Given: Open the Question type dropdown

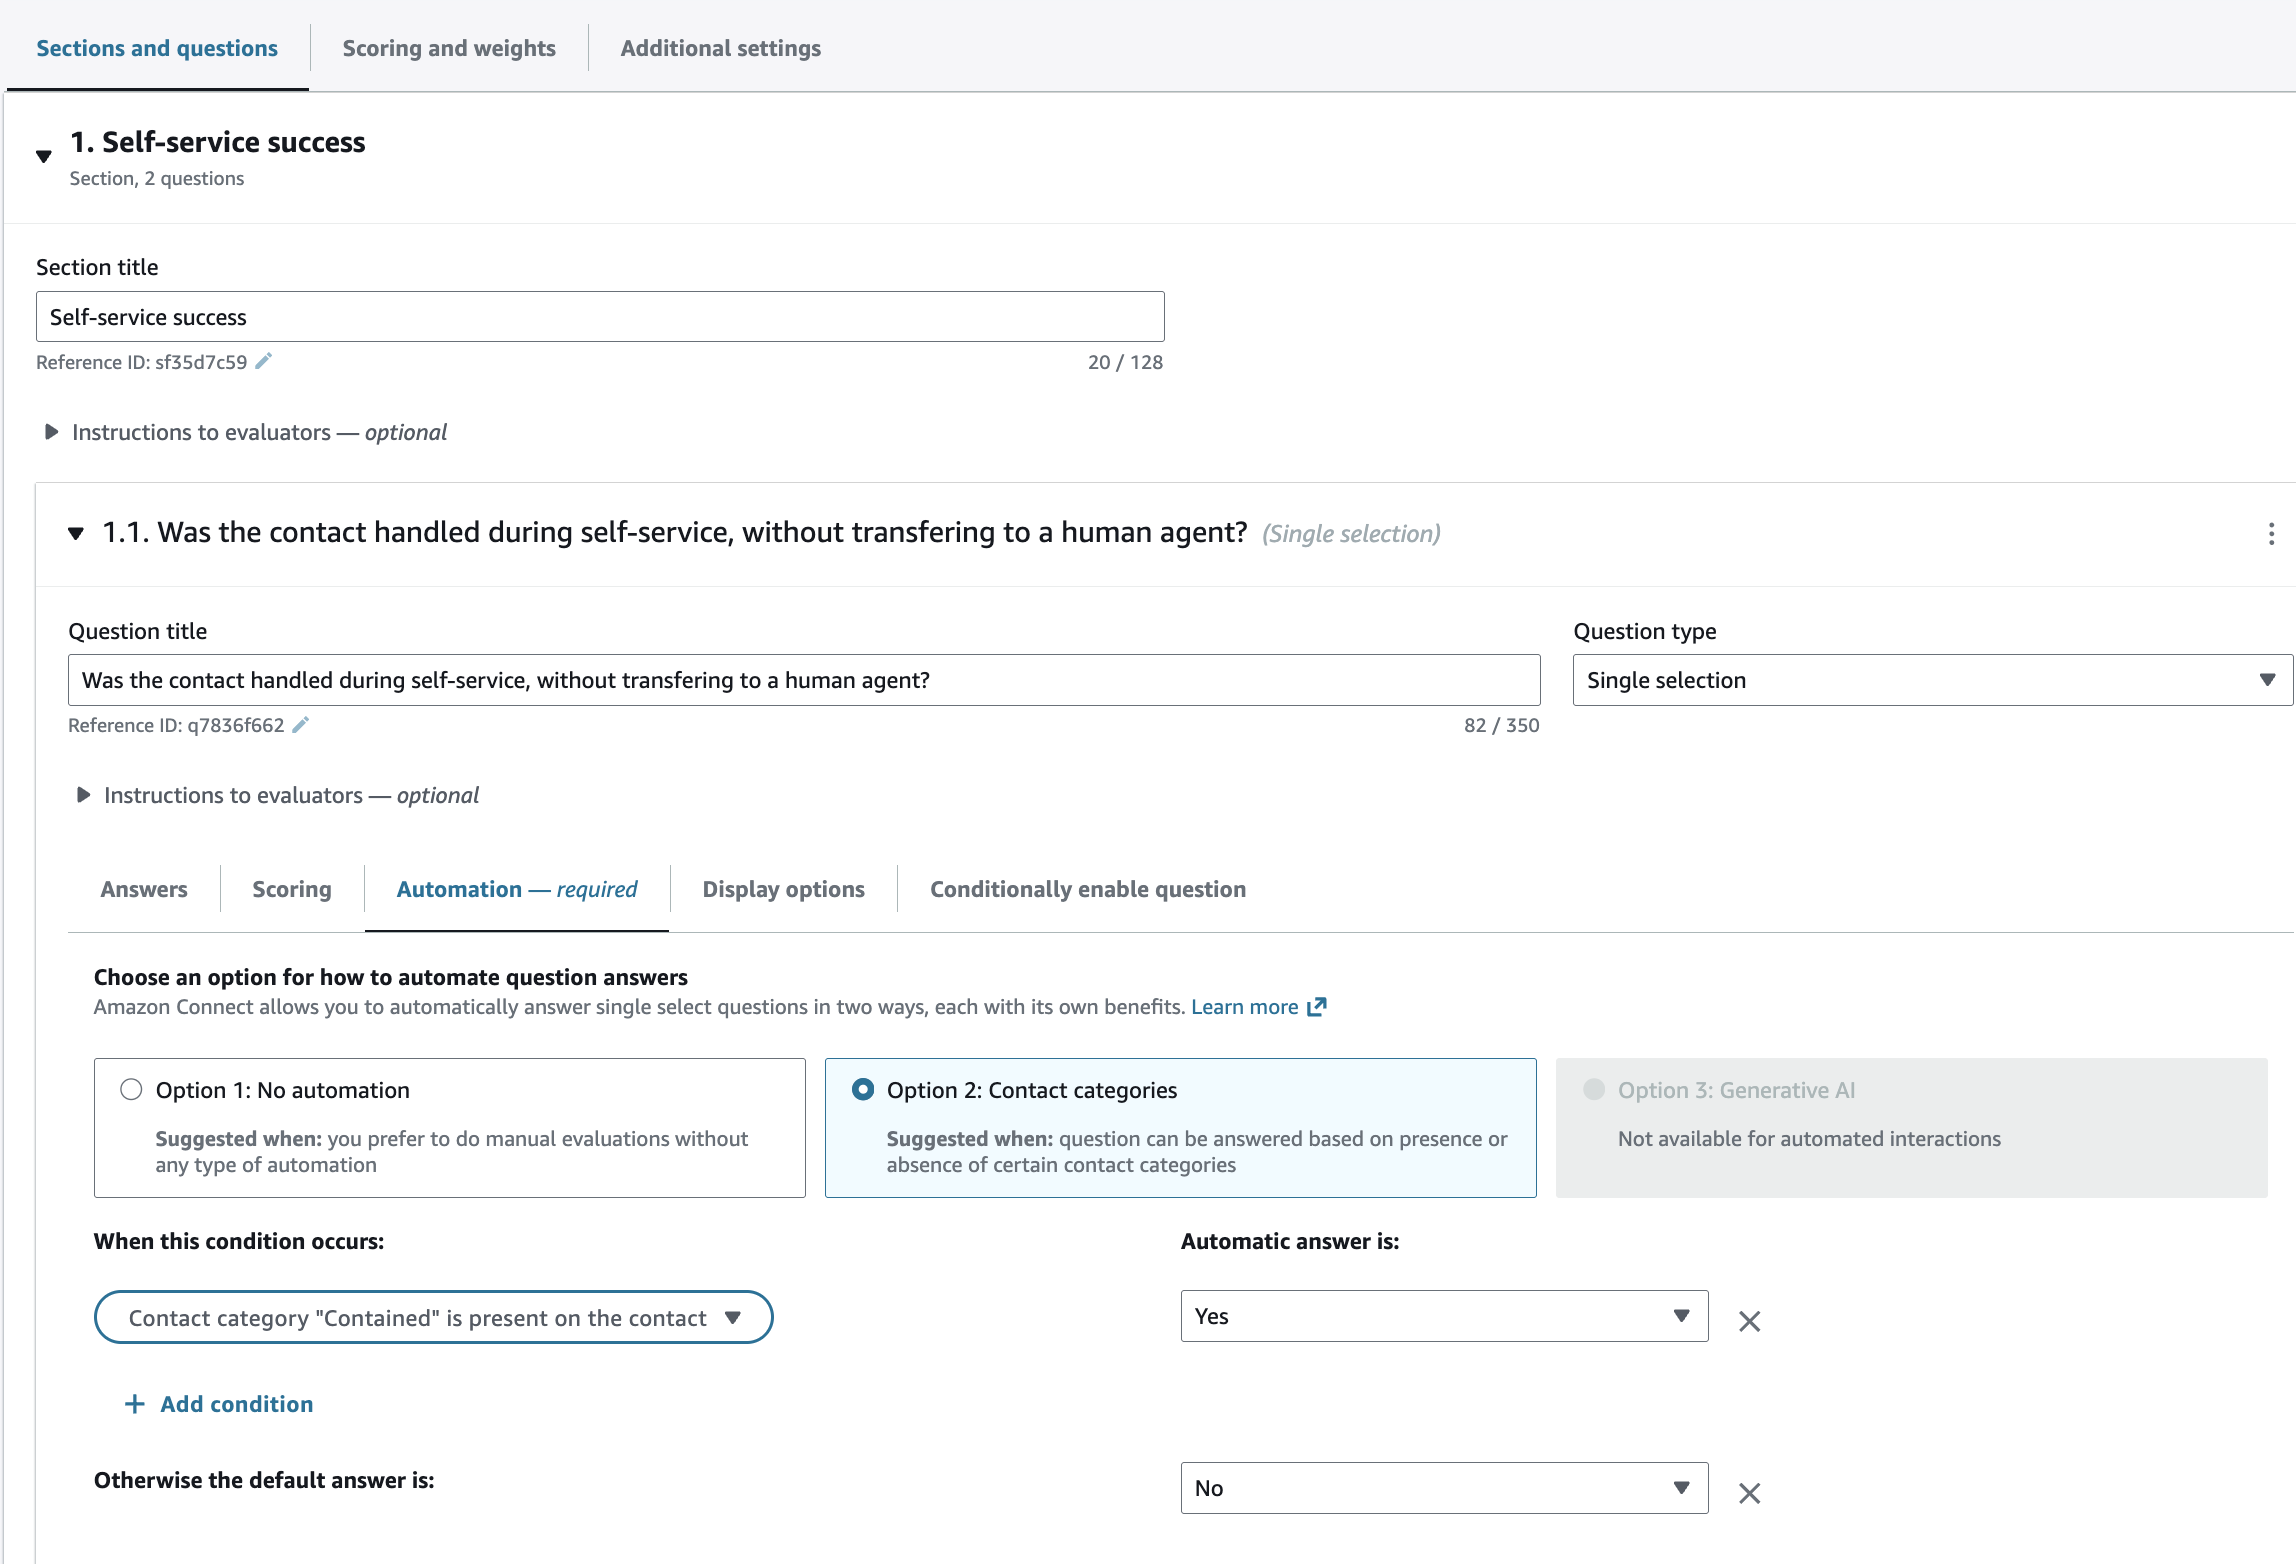Looking at the screenshot, I should pos(1931,680).
